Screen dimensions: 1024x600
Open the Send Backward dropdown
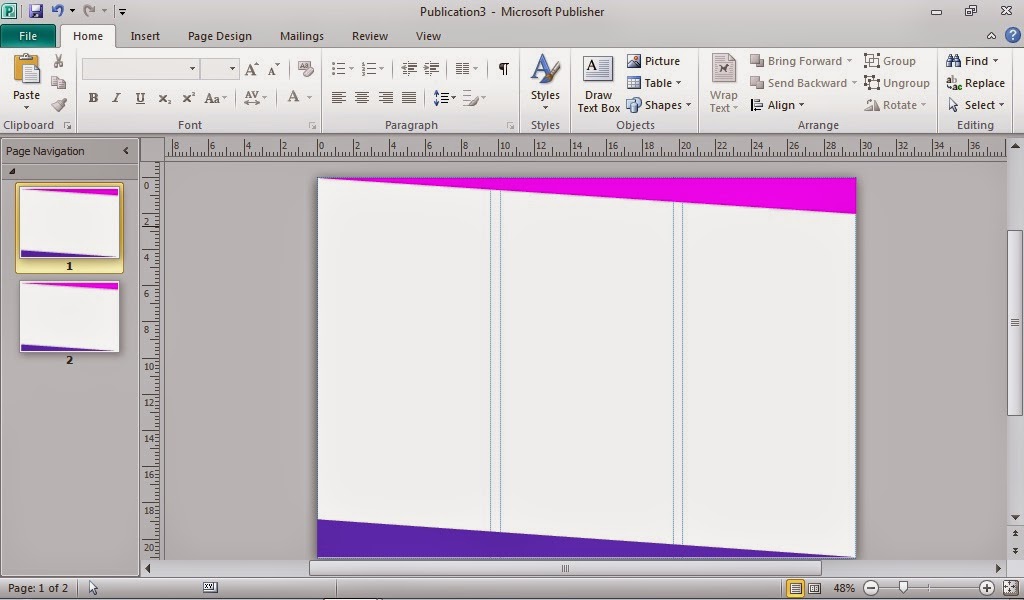tap(854, 83)
